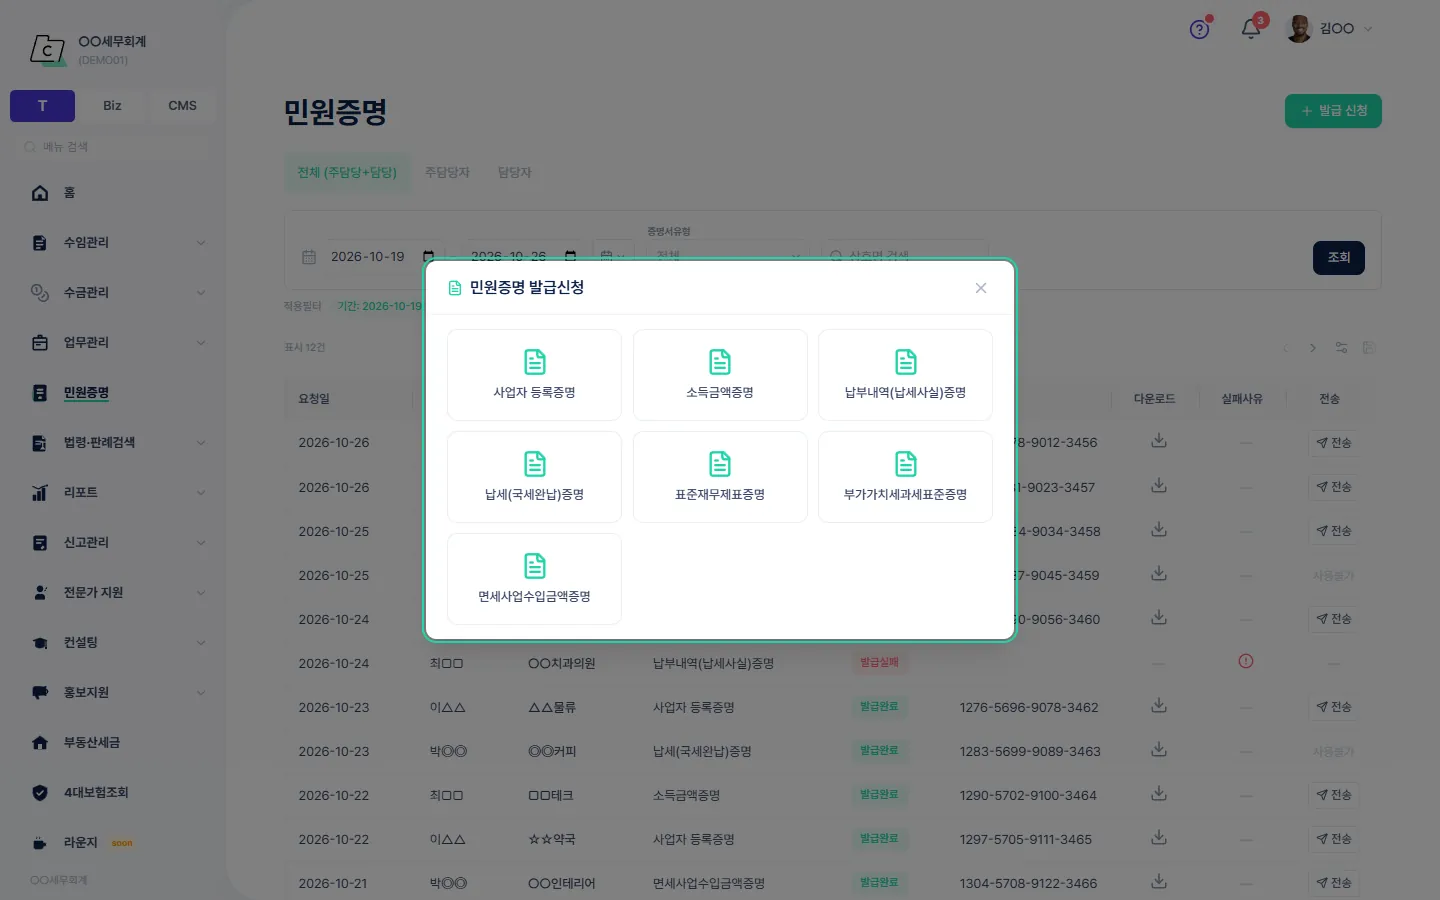The width and height of the screenshot is (1440, 900).
Task: Open user 김OO profile dropdown
Action: (x=1330, y=29)
